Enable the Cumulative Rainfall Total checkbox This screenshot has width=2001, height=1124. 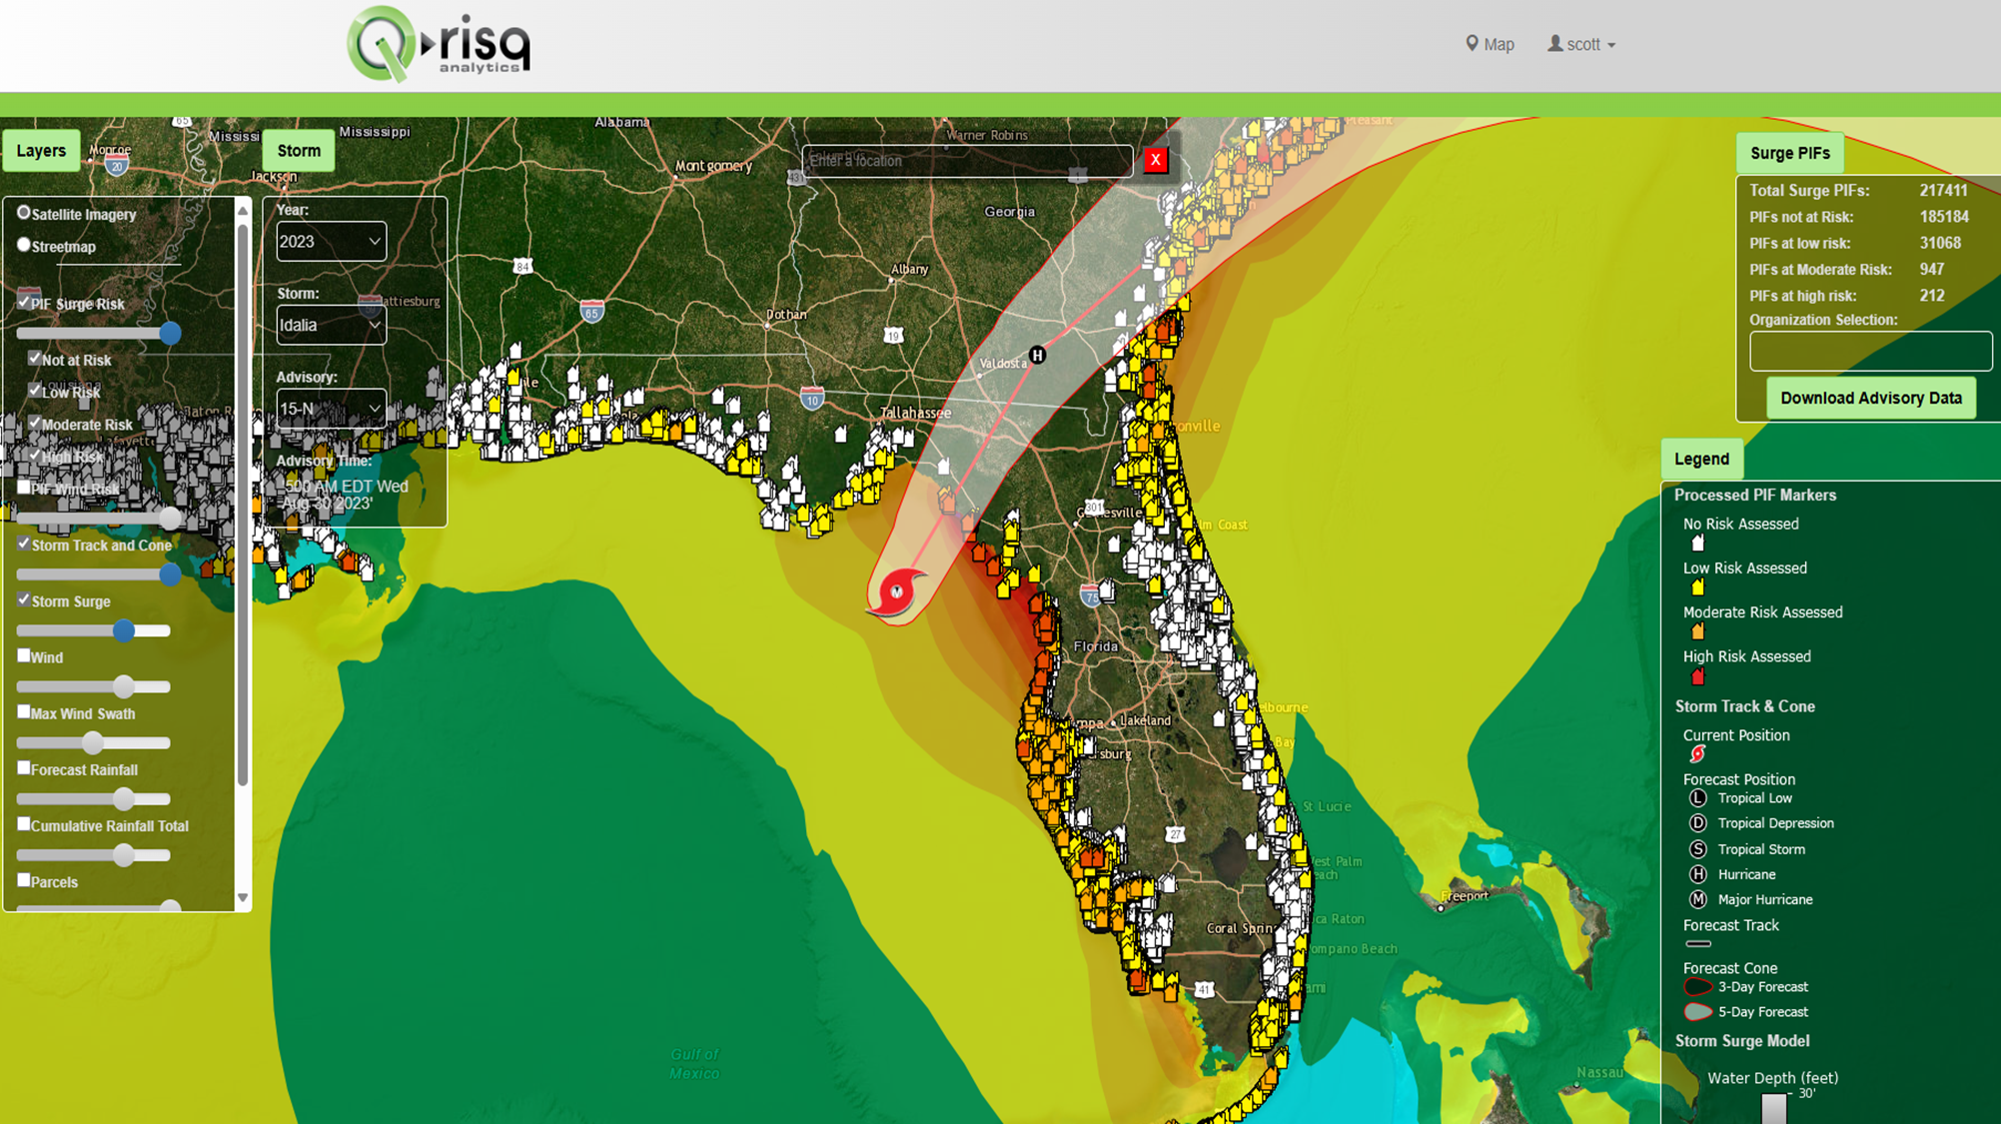24,824
